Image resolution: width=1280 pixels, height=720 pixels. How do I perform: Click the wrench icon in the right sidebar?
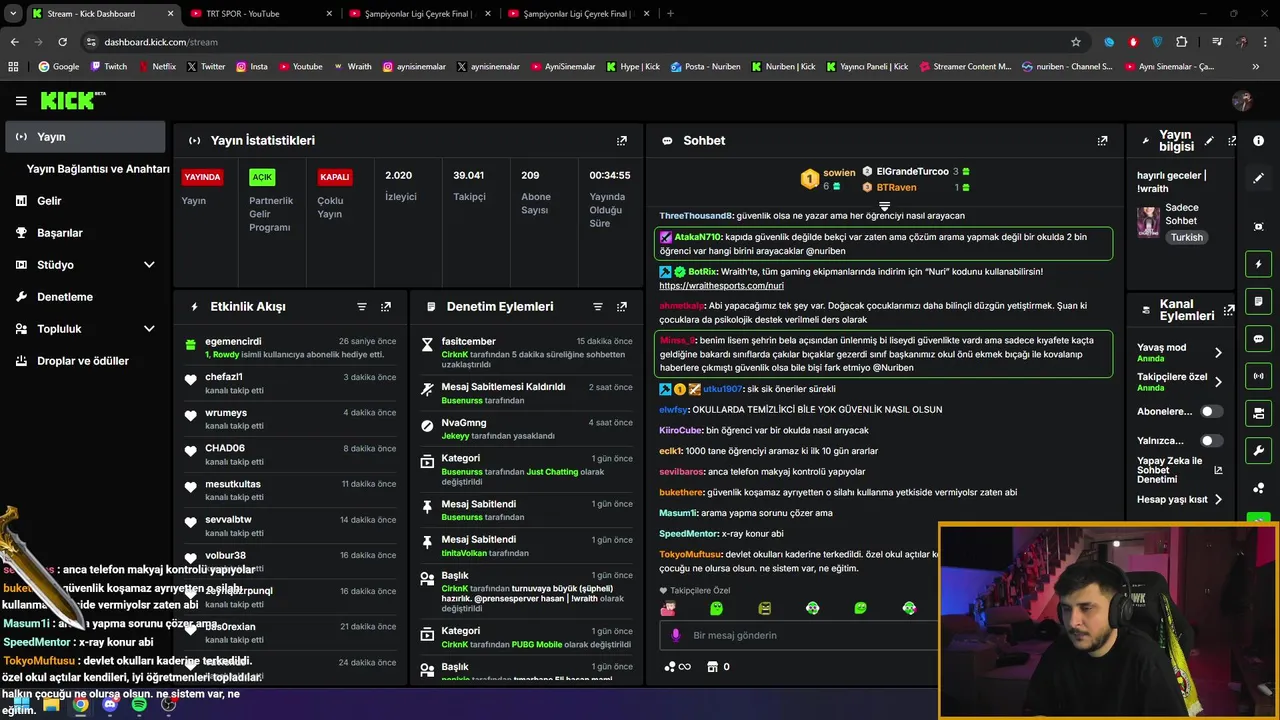tap(1259, 450)
